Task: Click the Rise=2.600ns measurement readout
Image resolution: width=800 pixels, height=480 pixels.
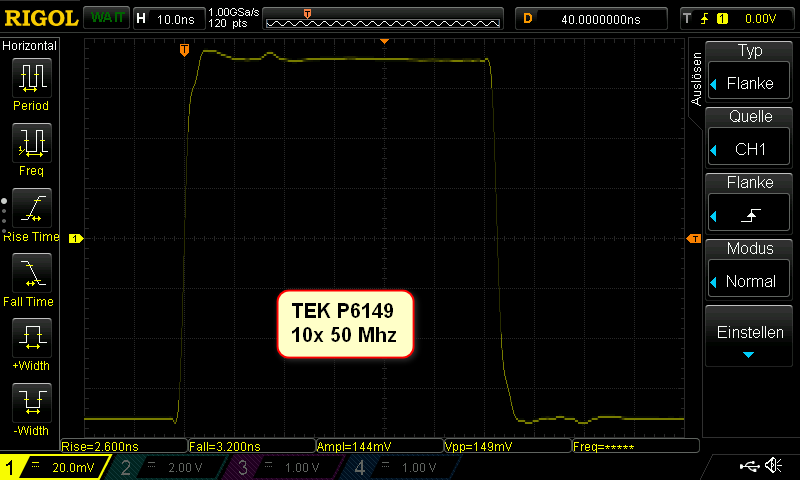Action: click(x=124, y=446)
